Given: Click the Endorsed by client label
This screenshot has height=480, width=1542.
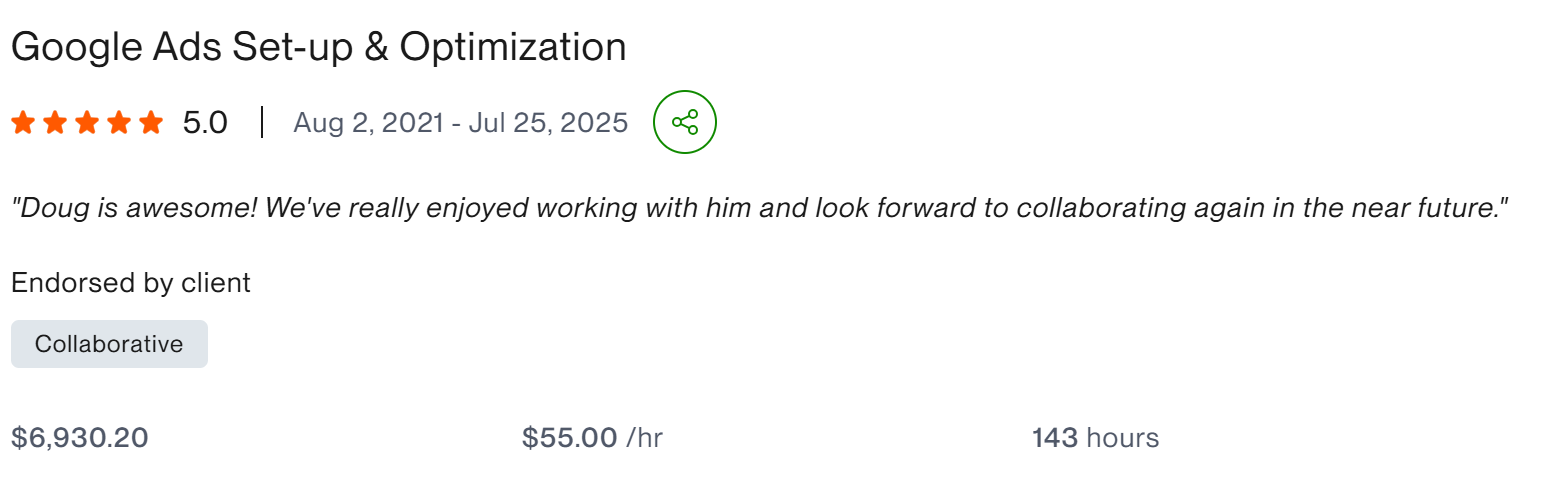Looking at the screenshot, I should tap(131, 283).
